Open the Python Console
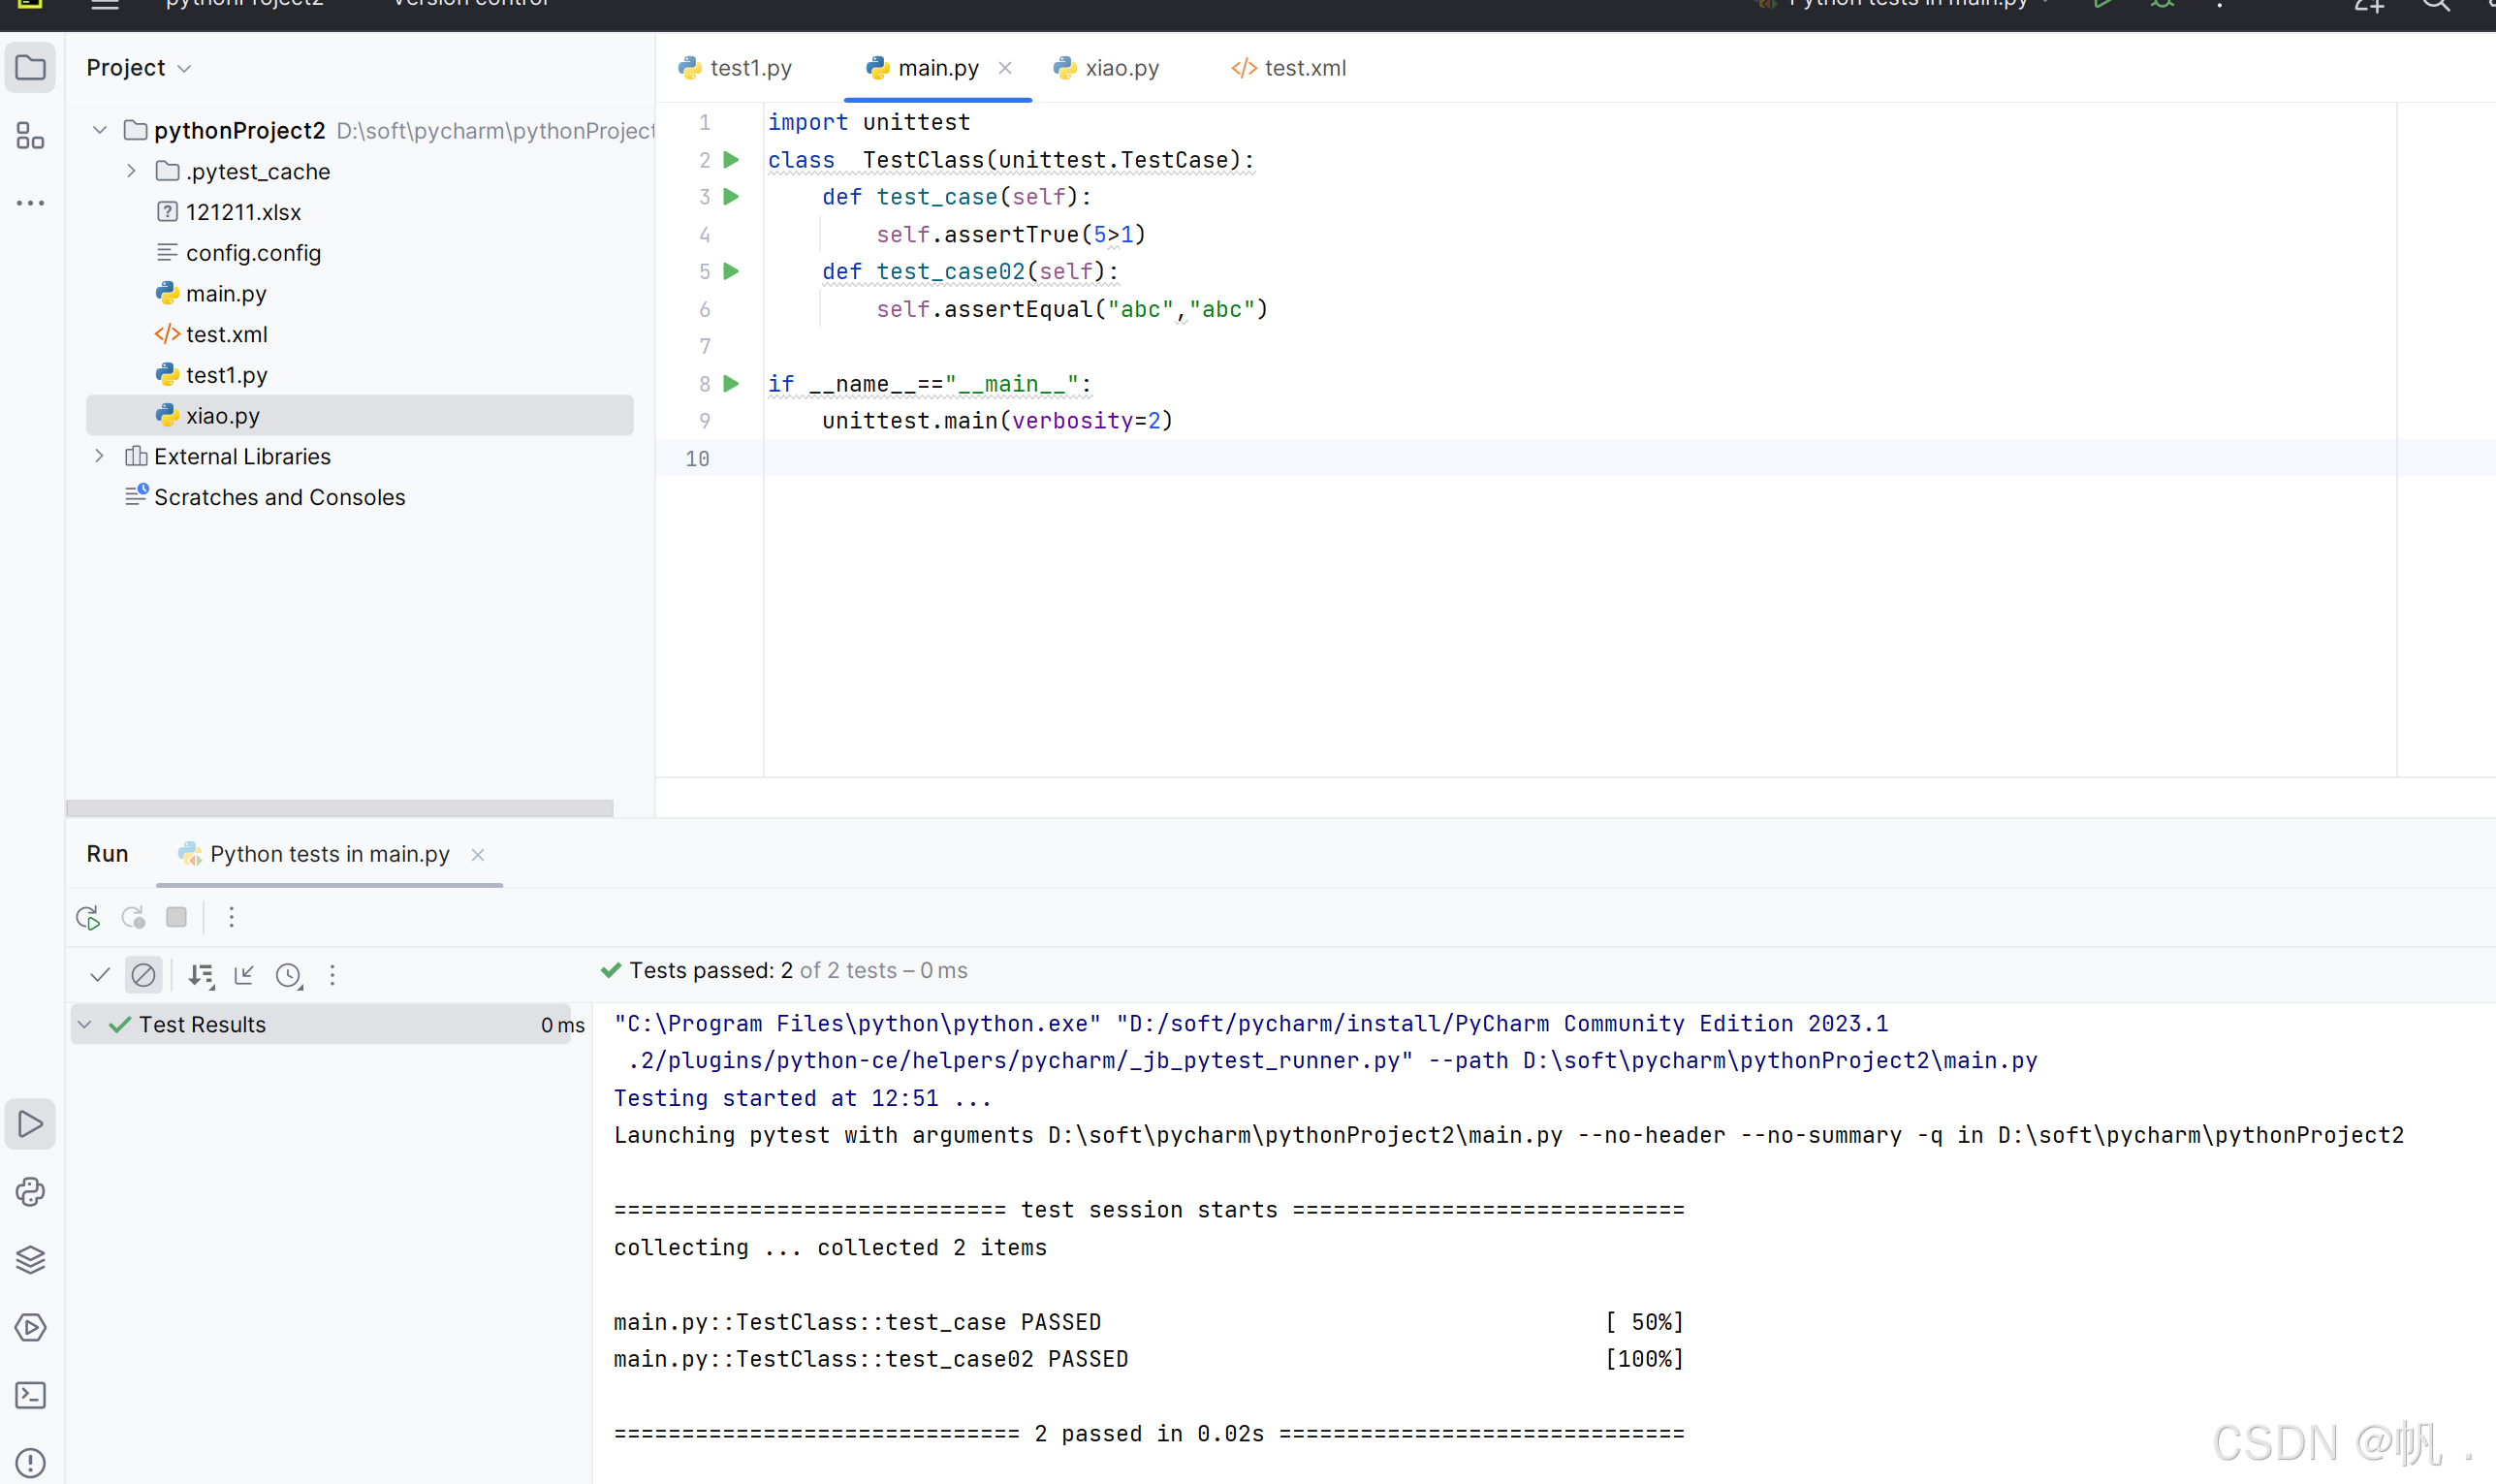This screenshot has width=2496, height=1484. tap(31, 1192)
